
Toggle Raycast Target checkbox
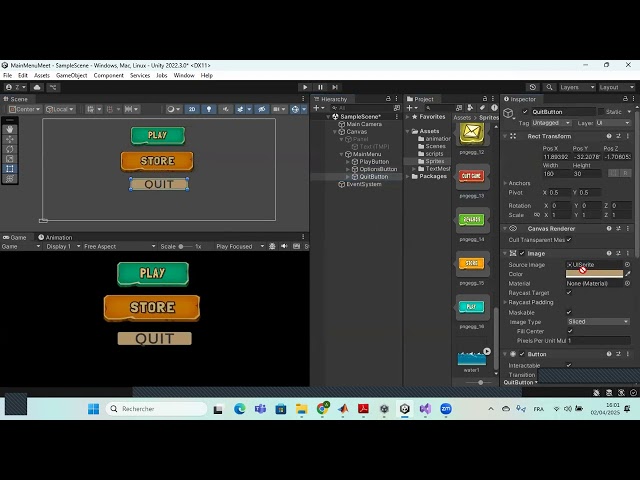(x=569, y=293)
